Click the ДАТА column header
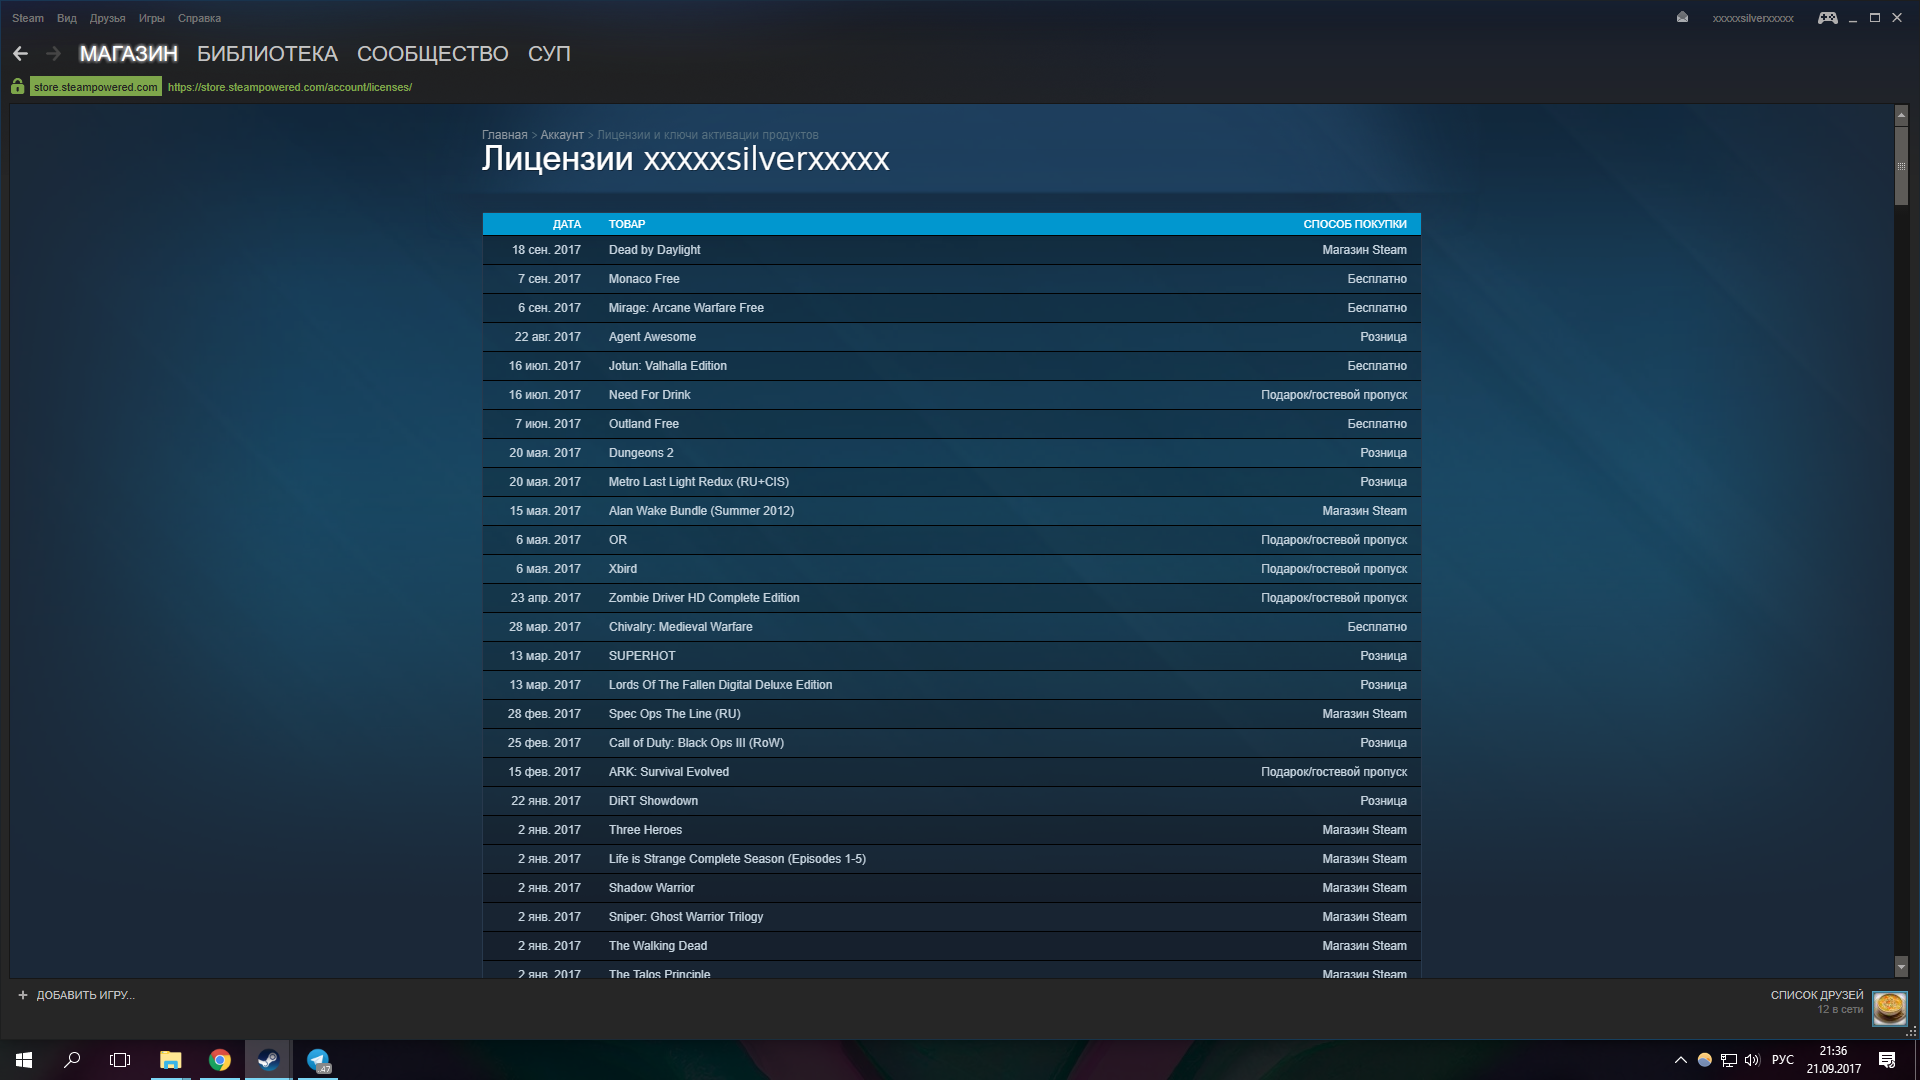Screen dimensions: 1920x1080 pos(567,224)
